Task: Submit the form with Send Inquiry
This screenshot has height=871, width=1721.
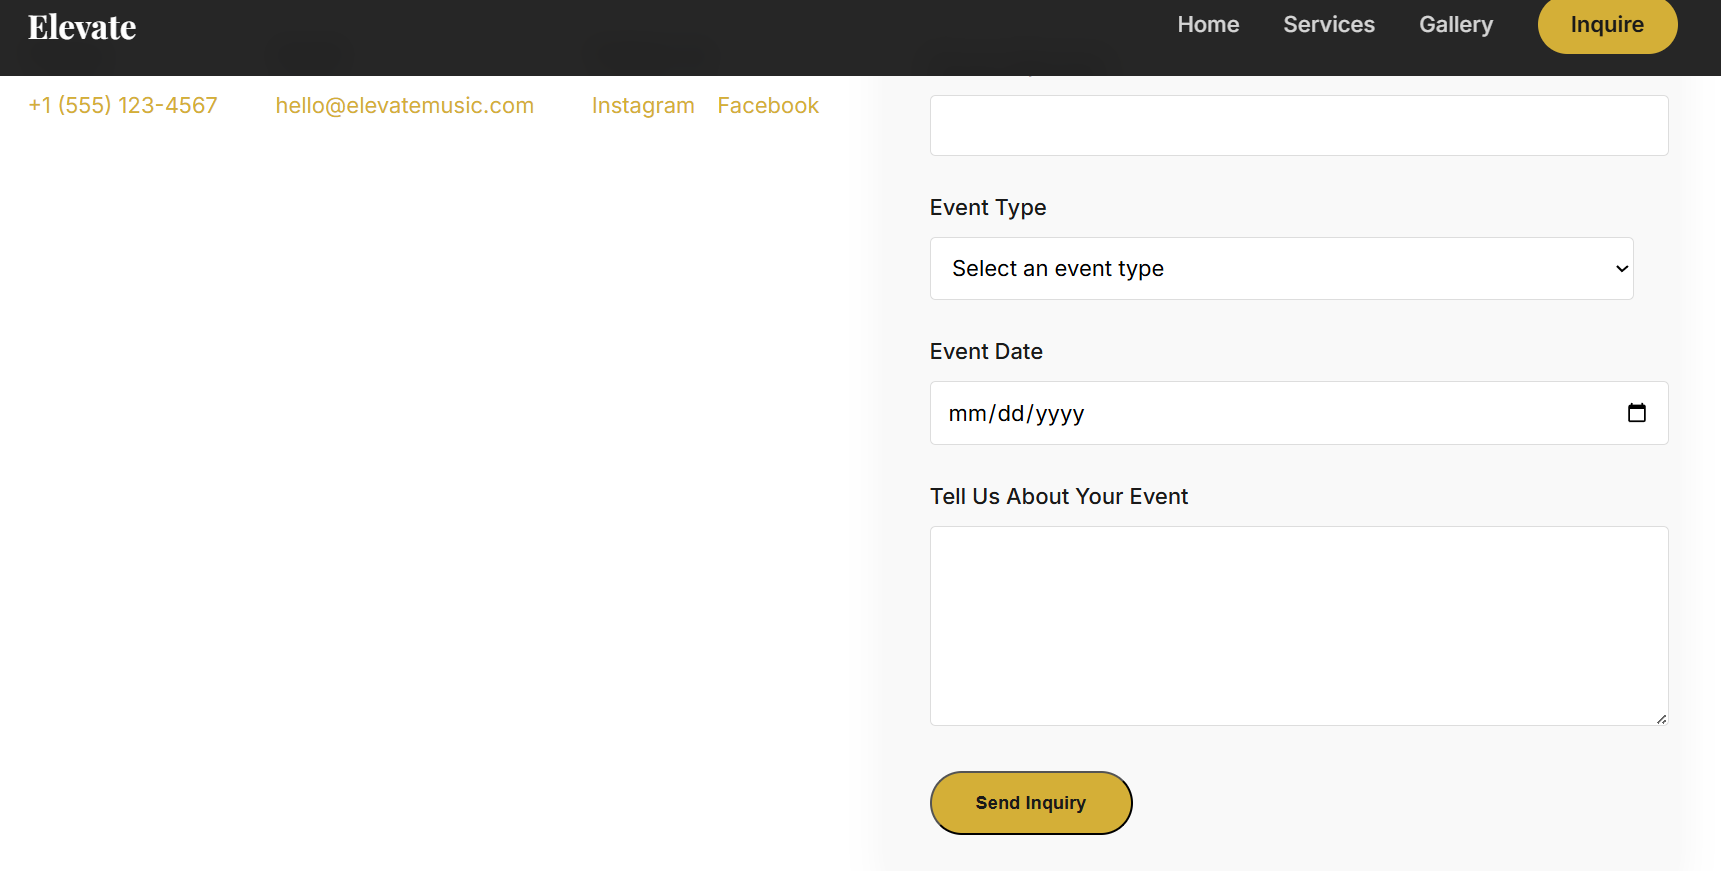Action: coord(1030,803)
